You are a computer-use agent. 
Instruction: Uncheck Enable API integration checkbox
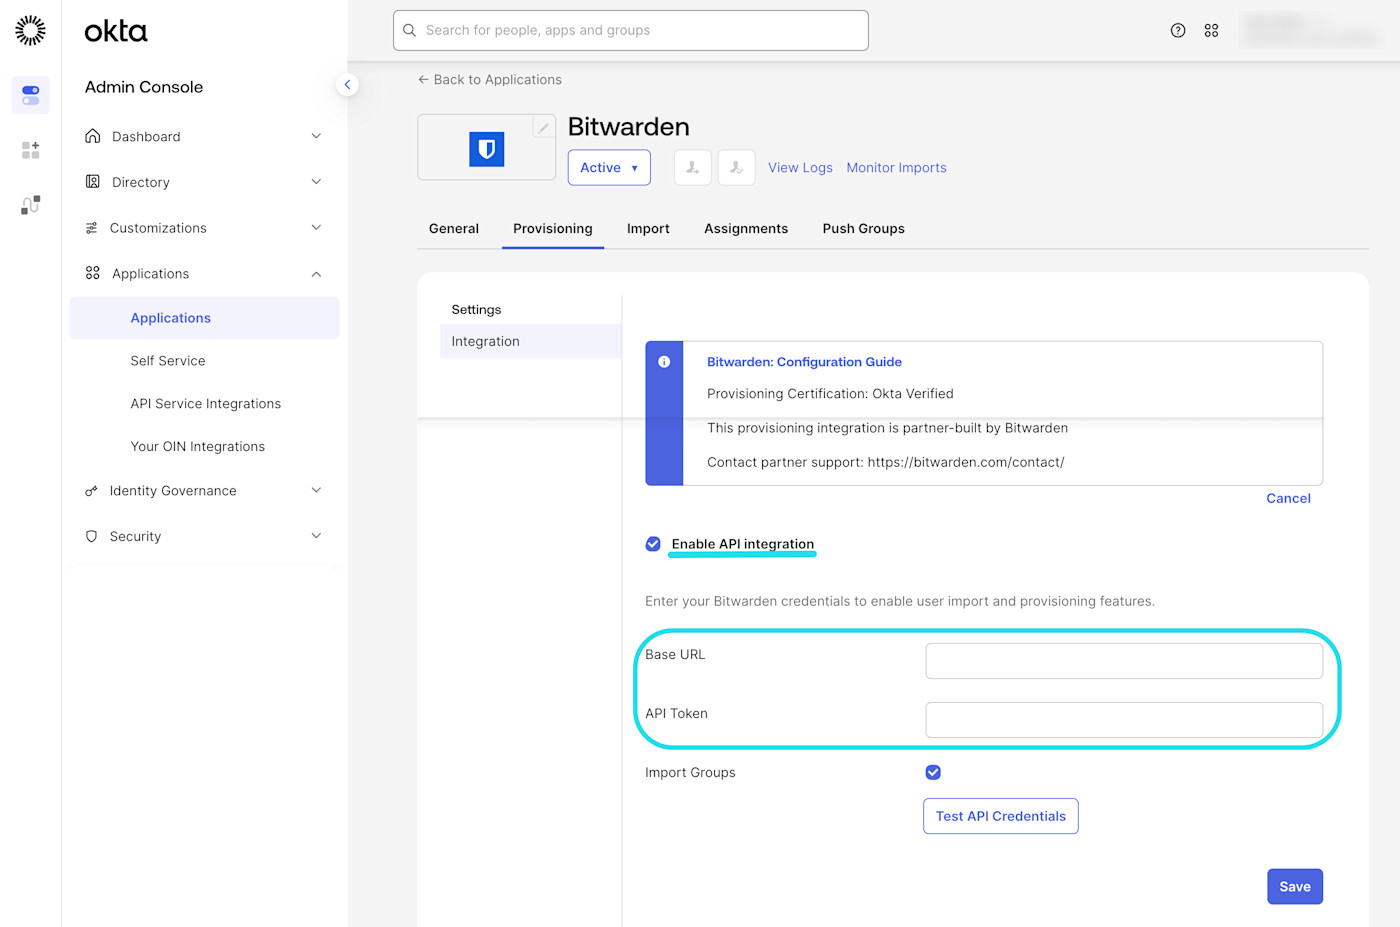point(653,544)
